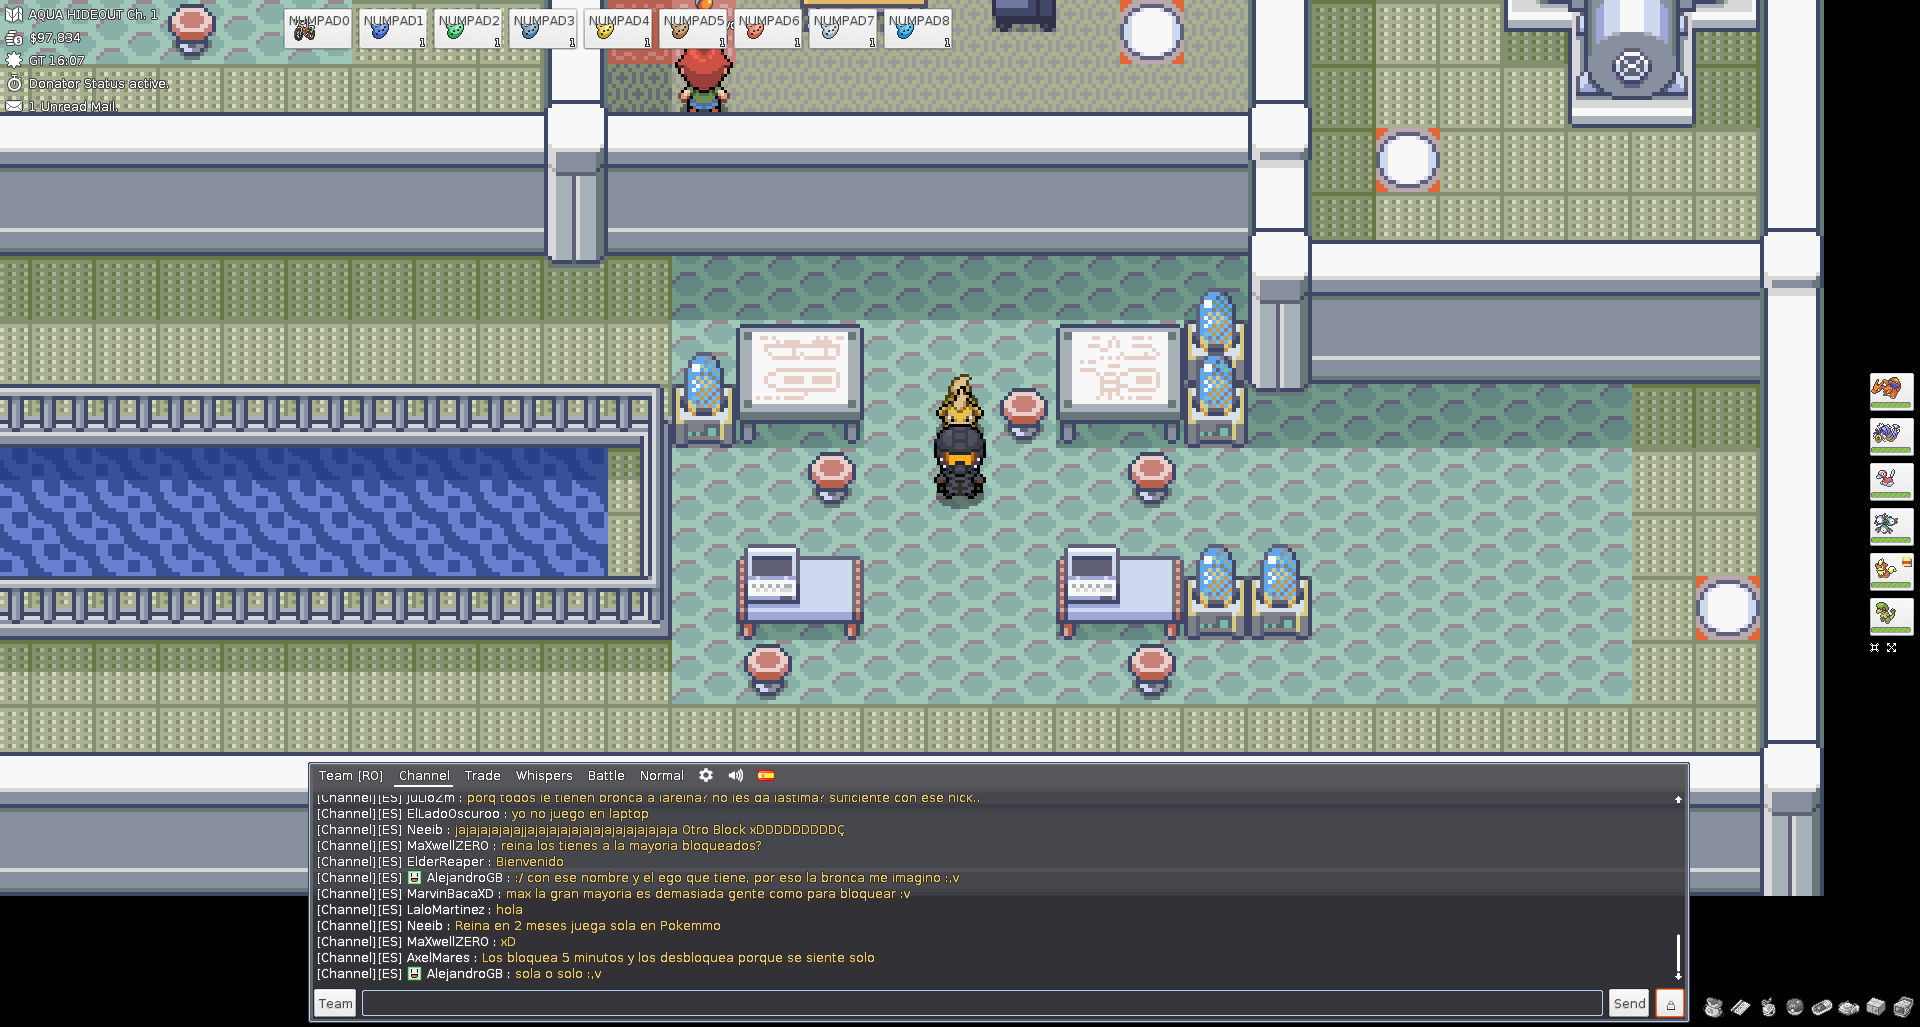The height and width of the screenshot is (1027, 1920).
Task: Open the Trade chat tab
Action: [x=483, y=775]
